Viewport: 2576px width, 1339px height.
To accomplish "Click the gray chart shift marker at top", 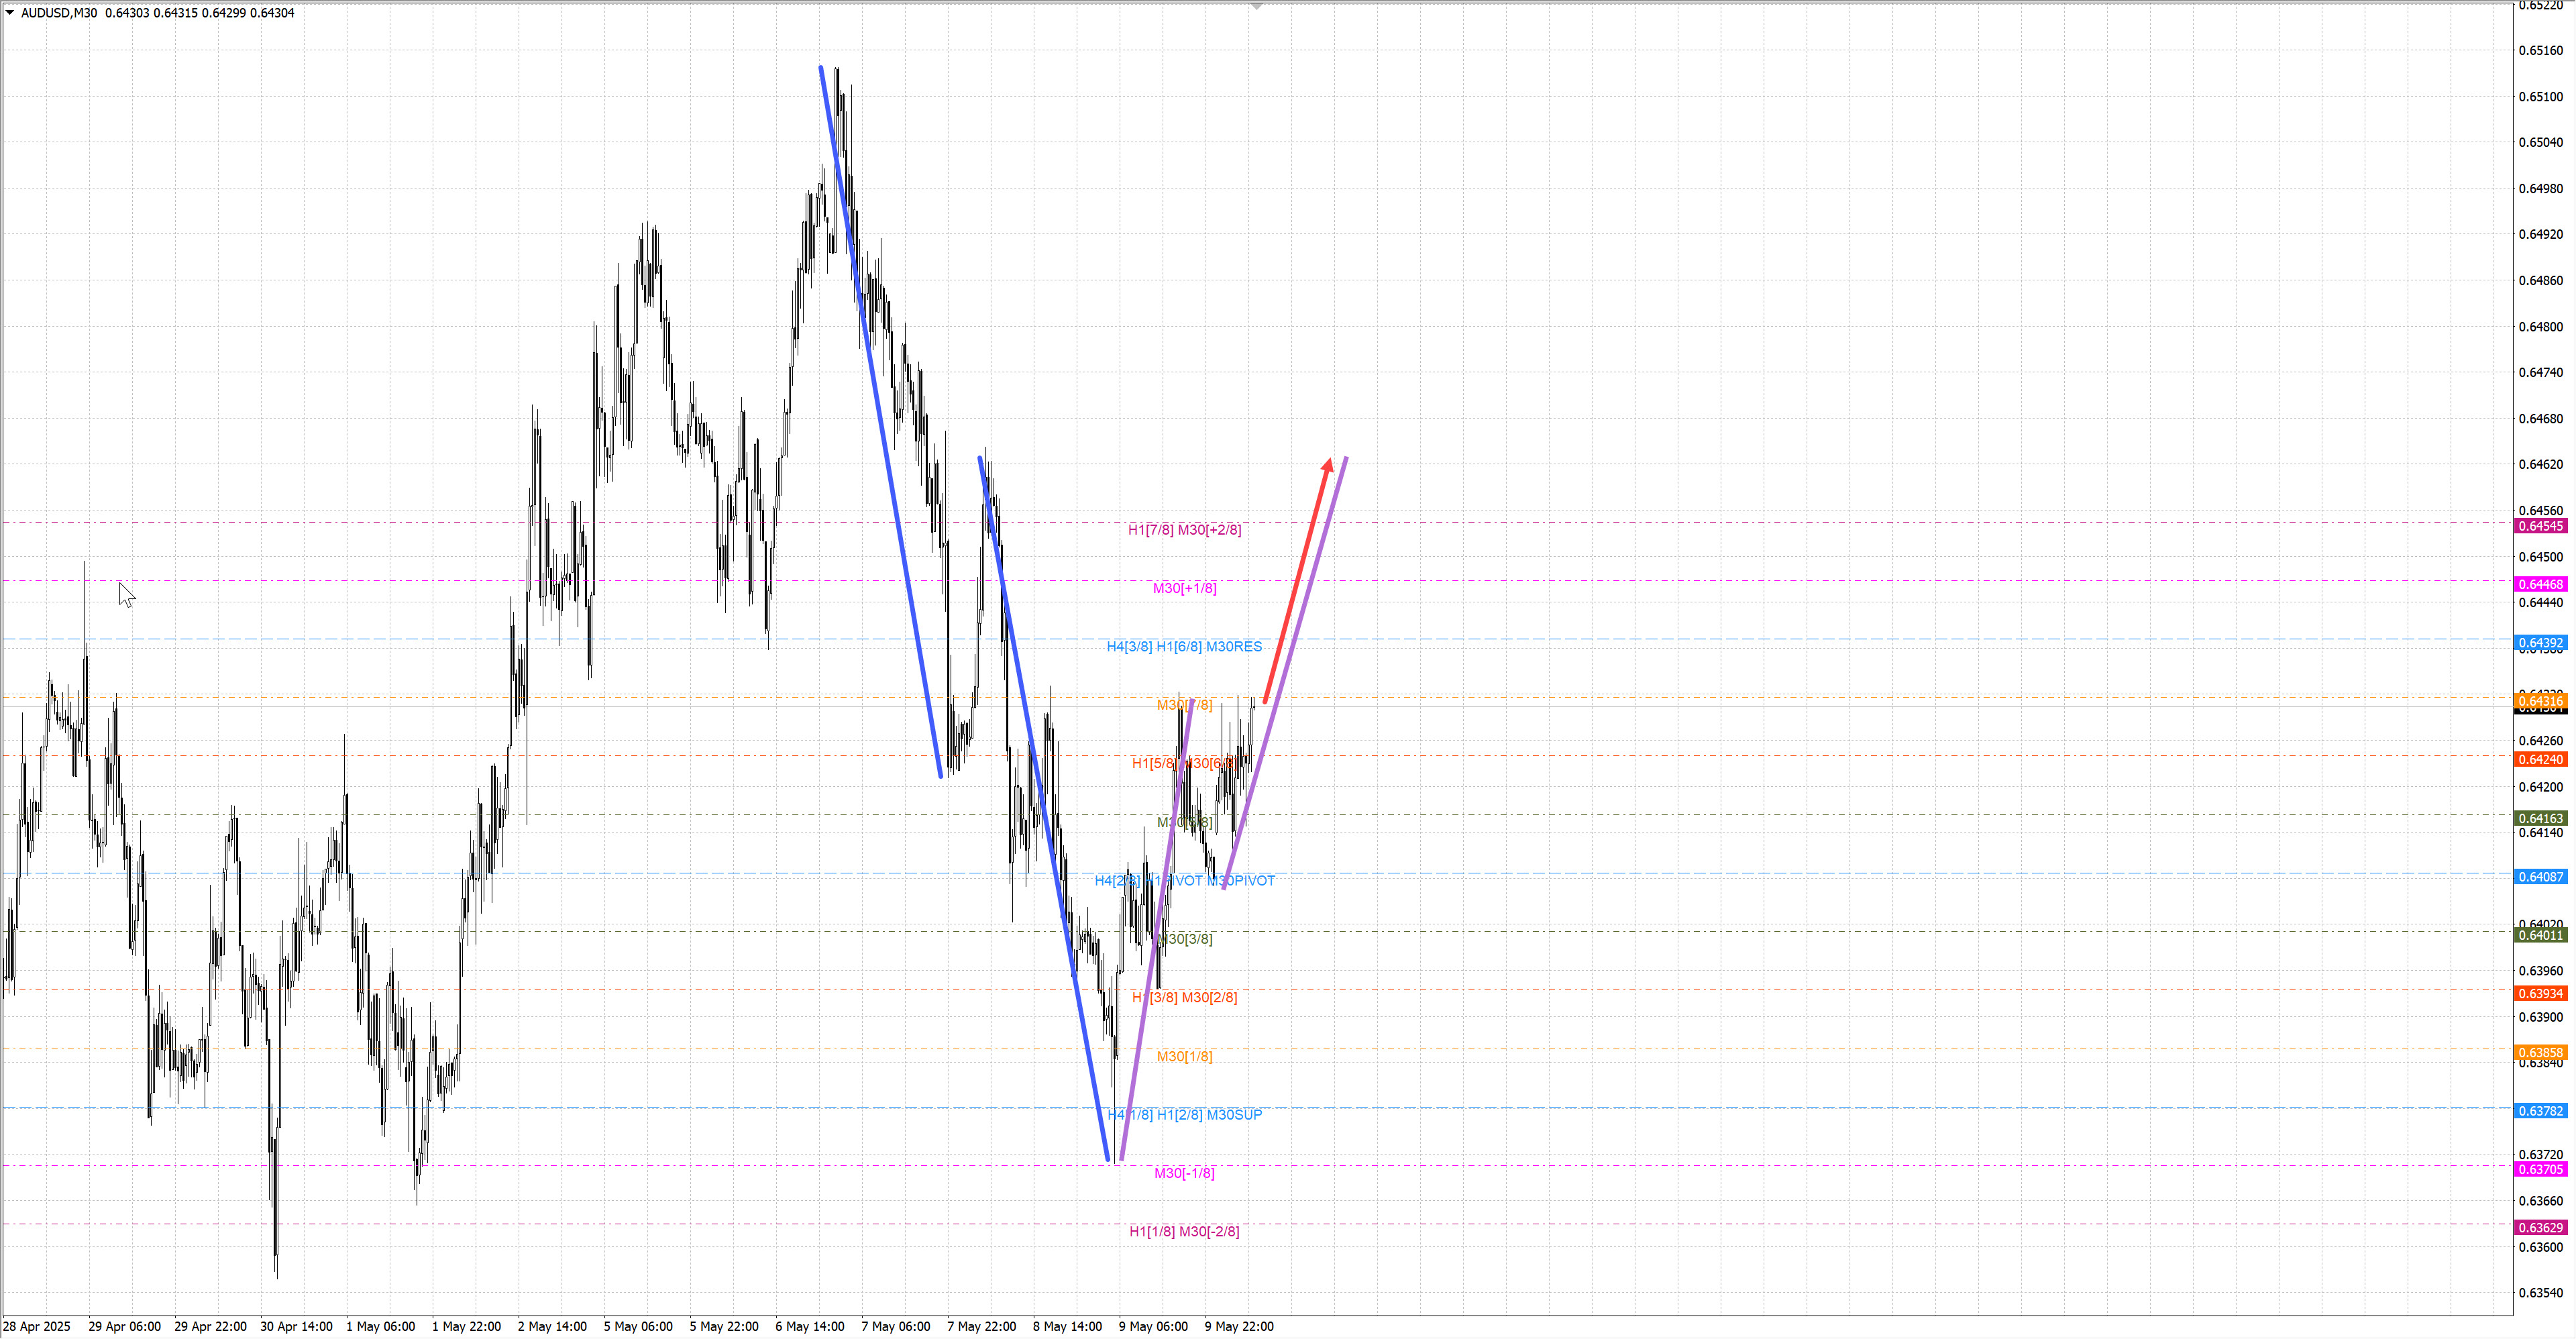I will click(x=1257, y=6).
